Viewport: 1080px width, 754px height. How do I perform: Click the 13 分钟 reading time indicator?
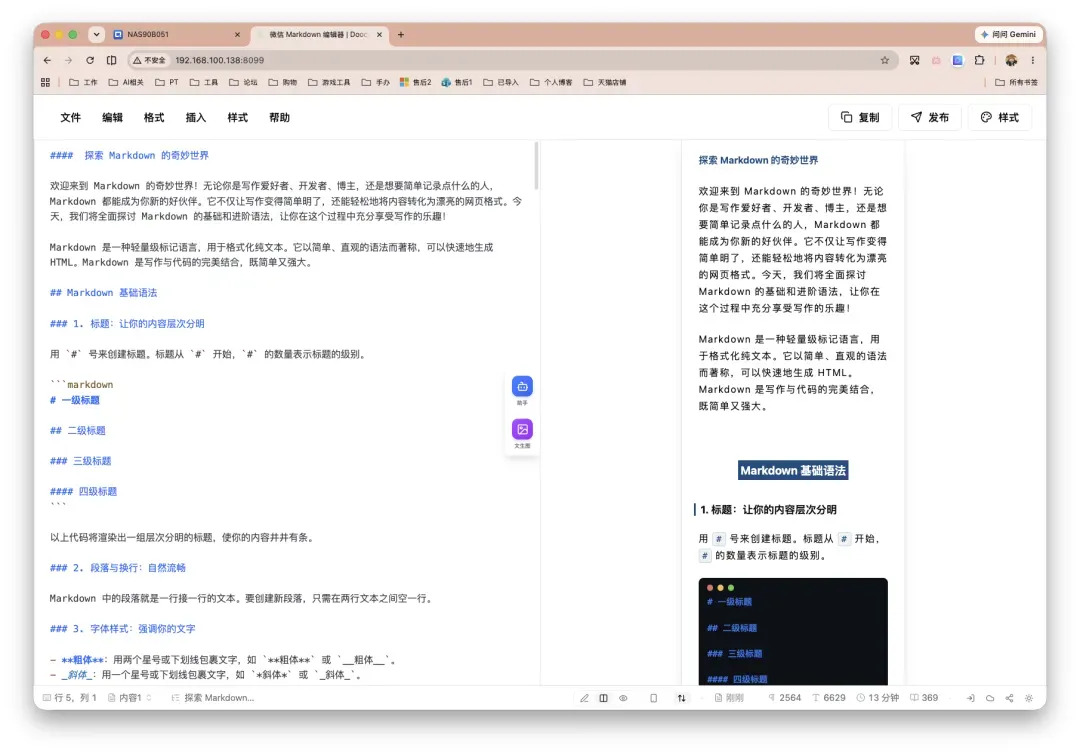point(878,698)
